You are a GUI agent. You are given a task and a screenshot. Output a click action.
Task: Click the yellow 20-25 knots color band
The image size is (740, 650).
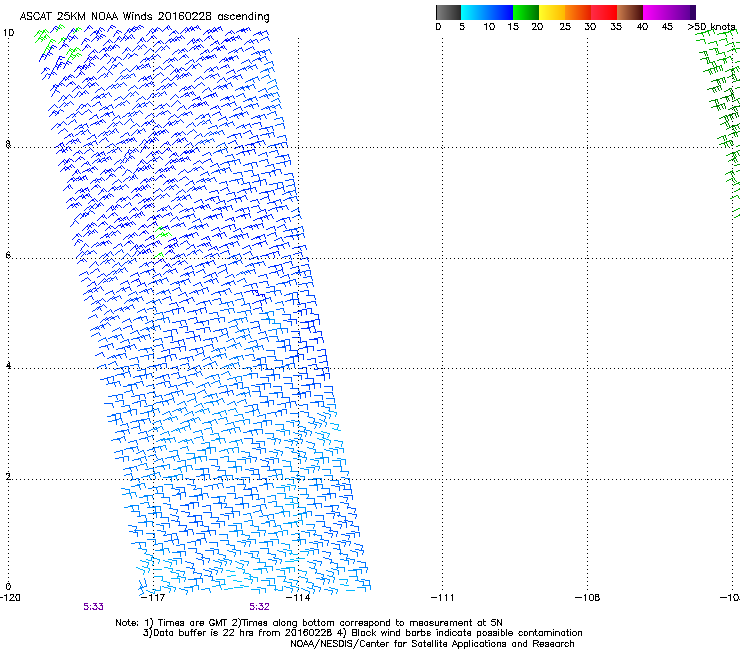[x=552, y=12]
